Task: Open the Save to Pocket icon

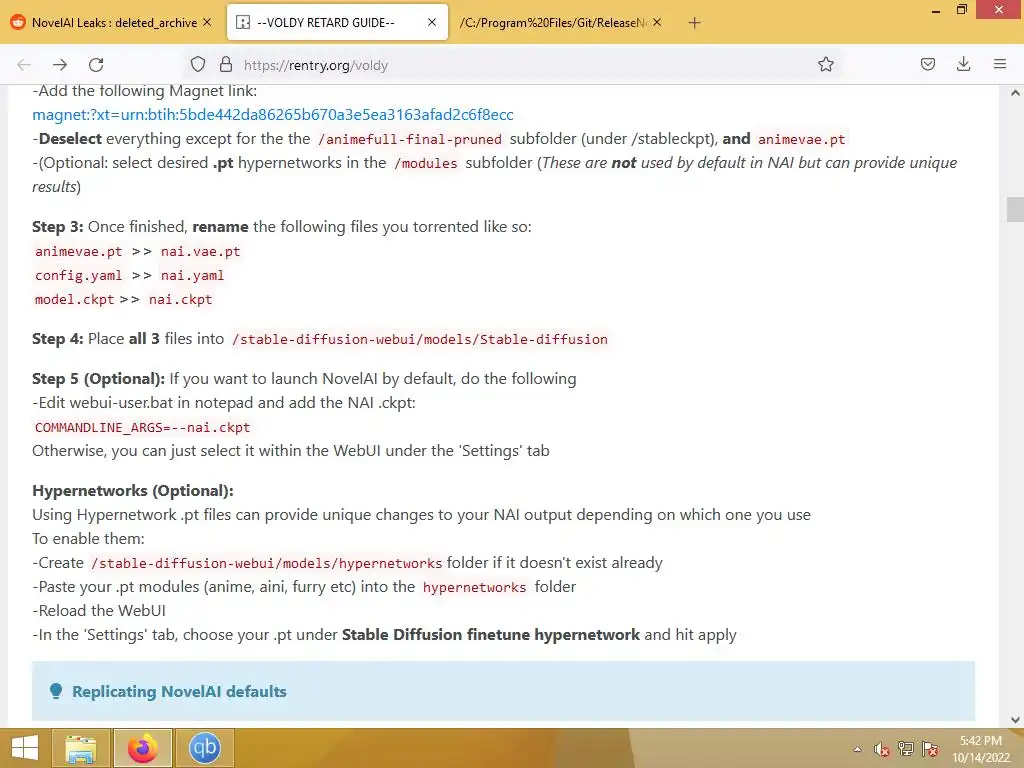Action: click(927, 64)
